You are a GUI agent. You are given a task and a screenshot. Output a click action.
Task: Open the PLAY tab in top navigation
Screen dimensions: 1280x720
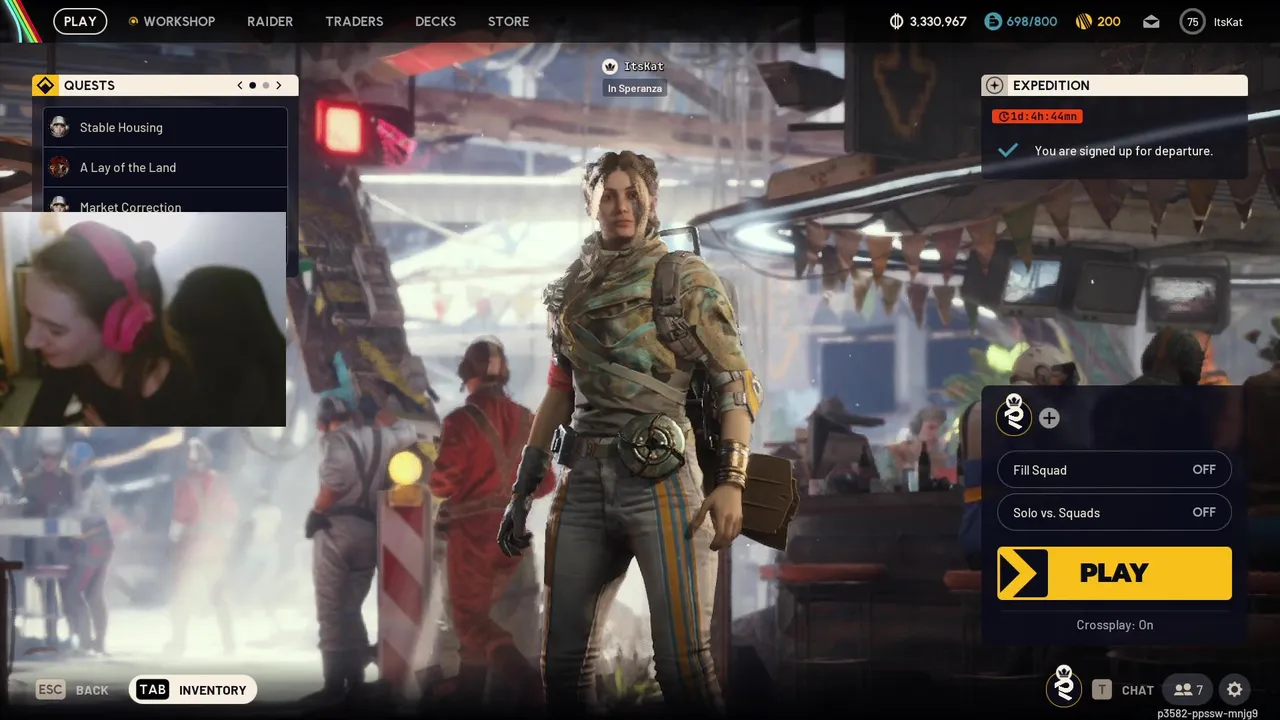coord(80,21)
